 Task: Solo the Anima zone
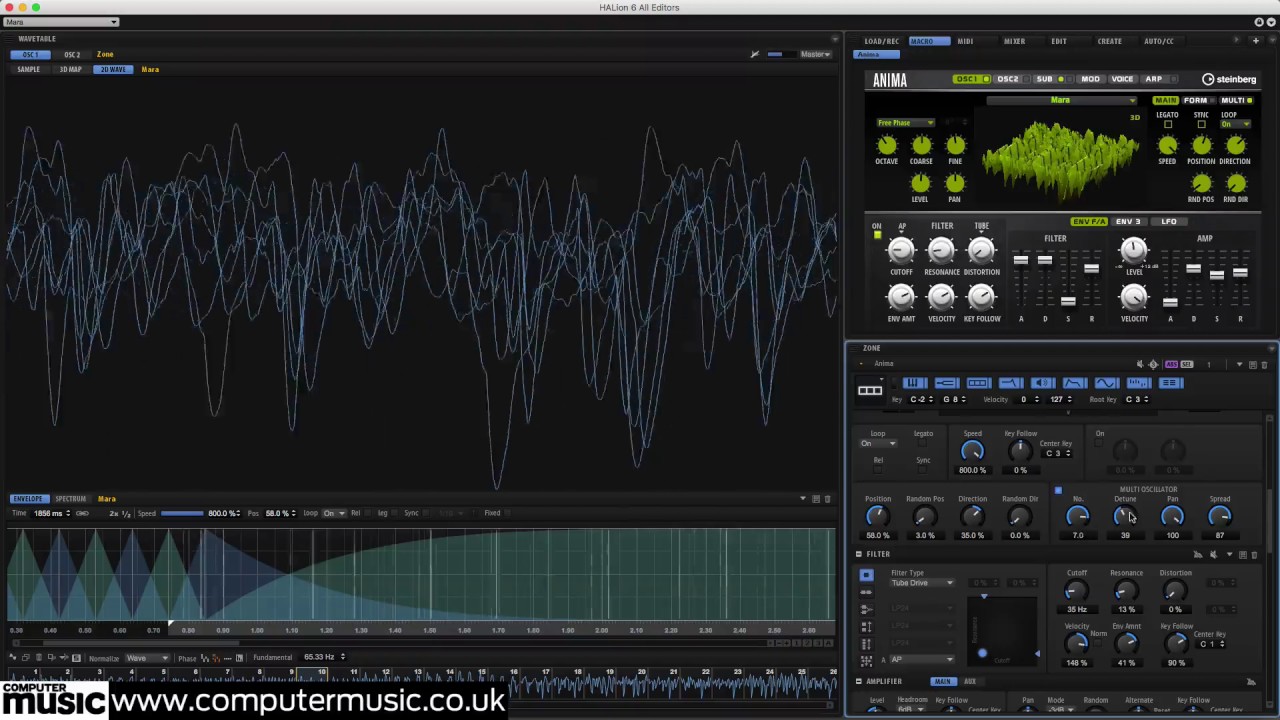[1153, 364]
